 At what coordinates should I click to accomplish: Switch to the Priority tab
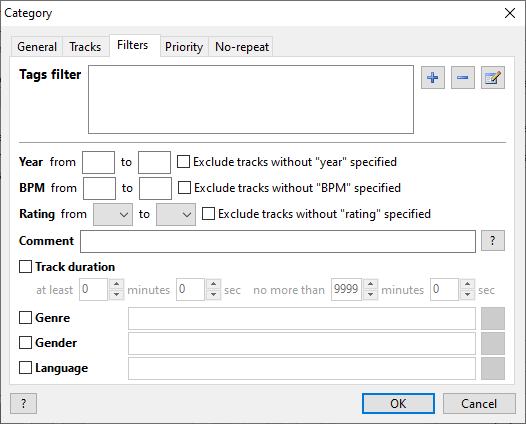[x=184, y=47]
